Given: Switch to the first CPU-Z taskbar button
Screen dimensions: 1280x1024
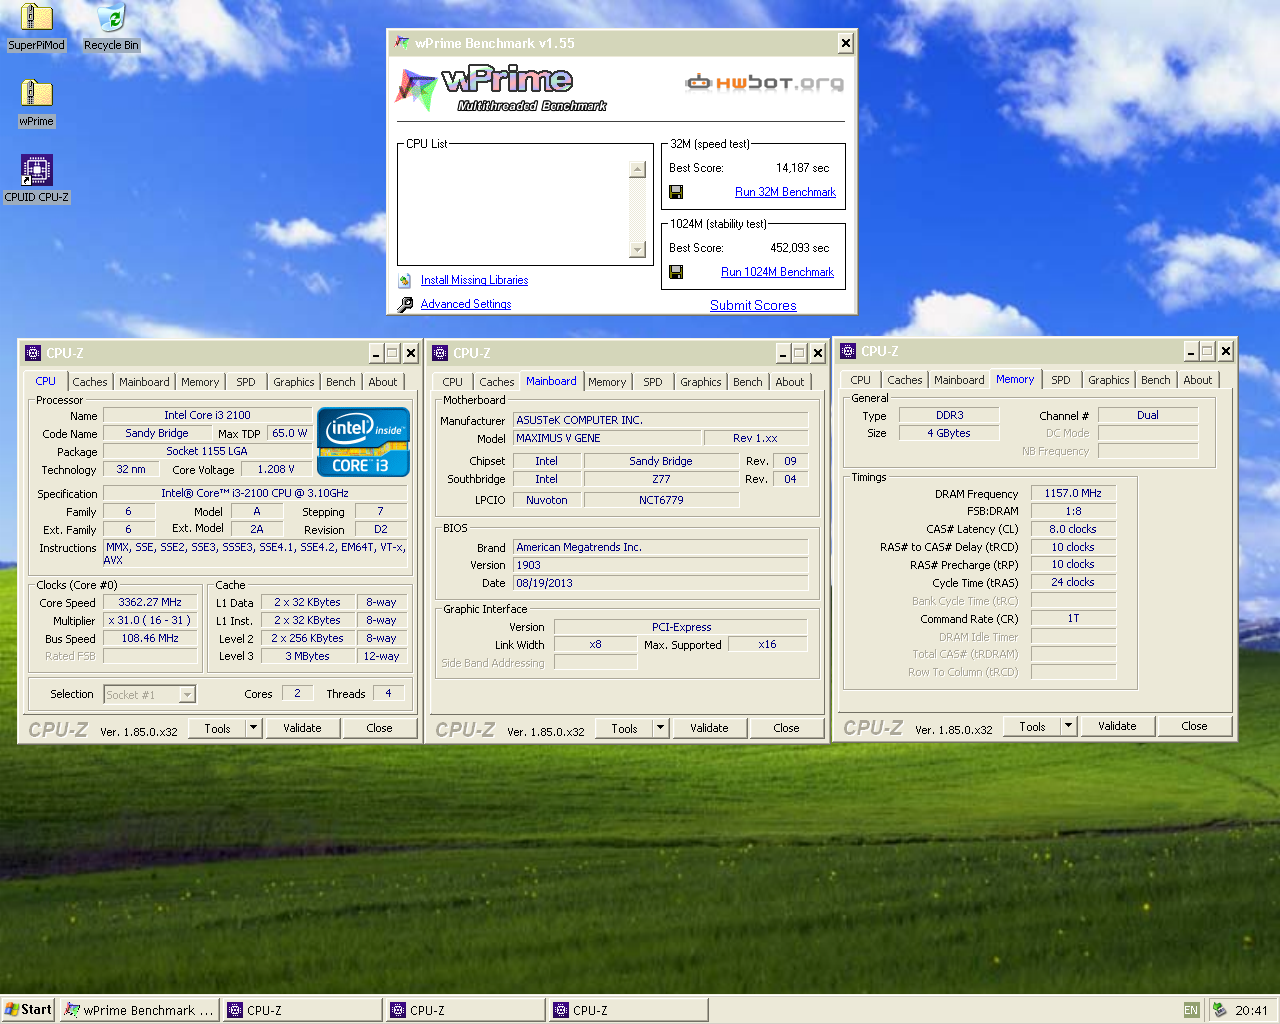Looking at the screenshot, I should [302, 1010].
